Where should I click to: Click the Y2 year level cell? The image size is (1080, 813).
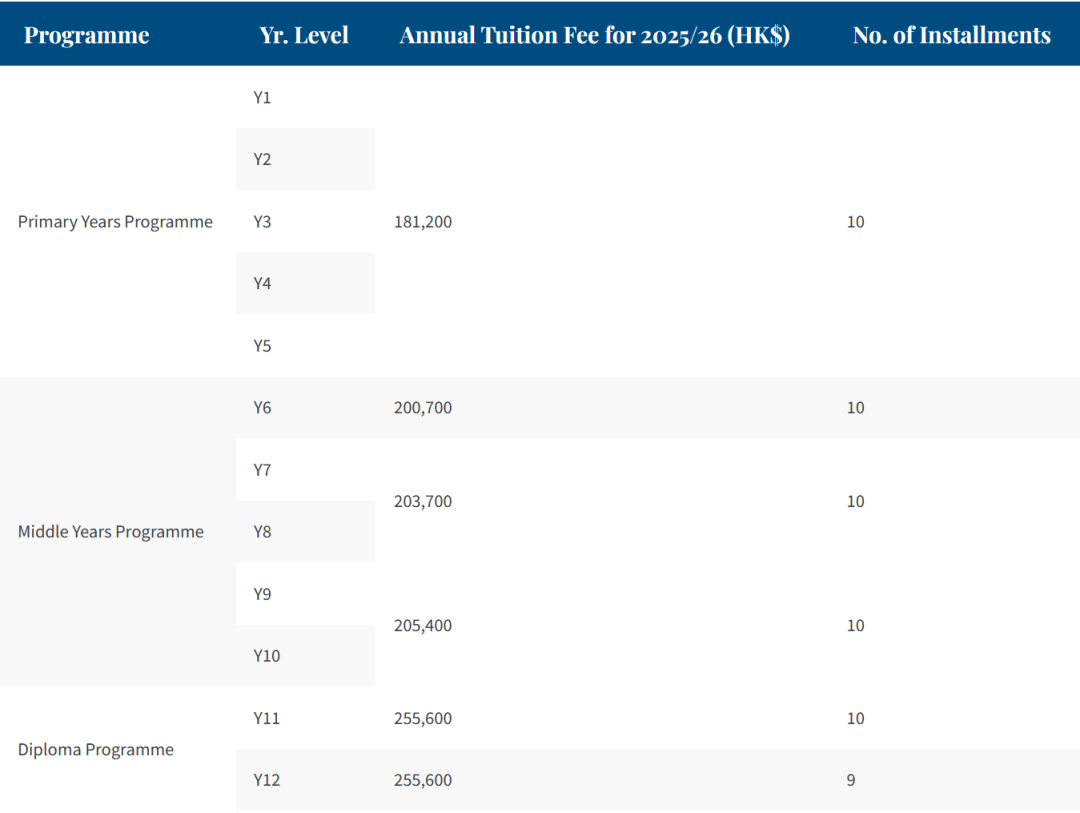262,160
